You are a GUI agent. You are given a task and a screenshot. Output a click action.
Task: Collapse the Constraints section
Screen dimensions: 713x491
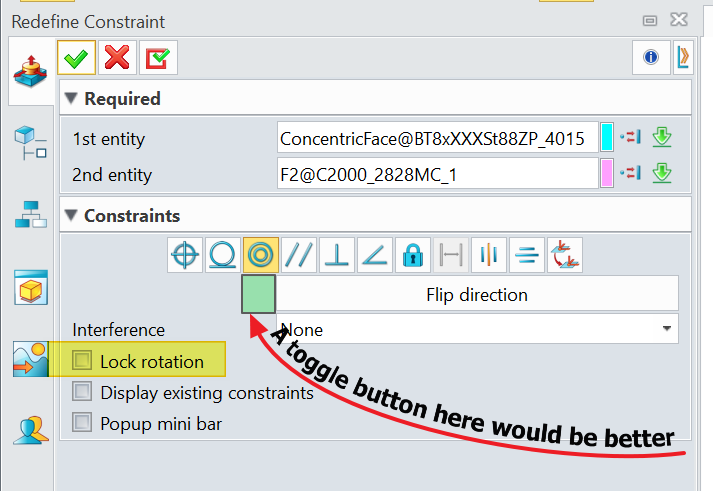click(71, 215)
